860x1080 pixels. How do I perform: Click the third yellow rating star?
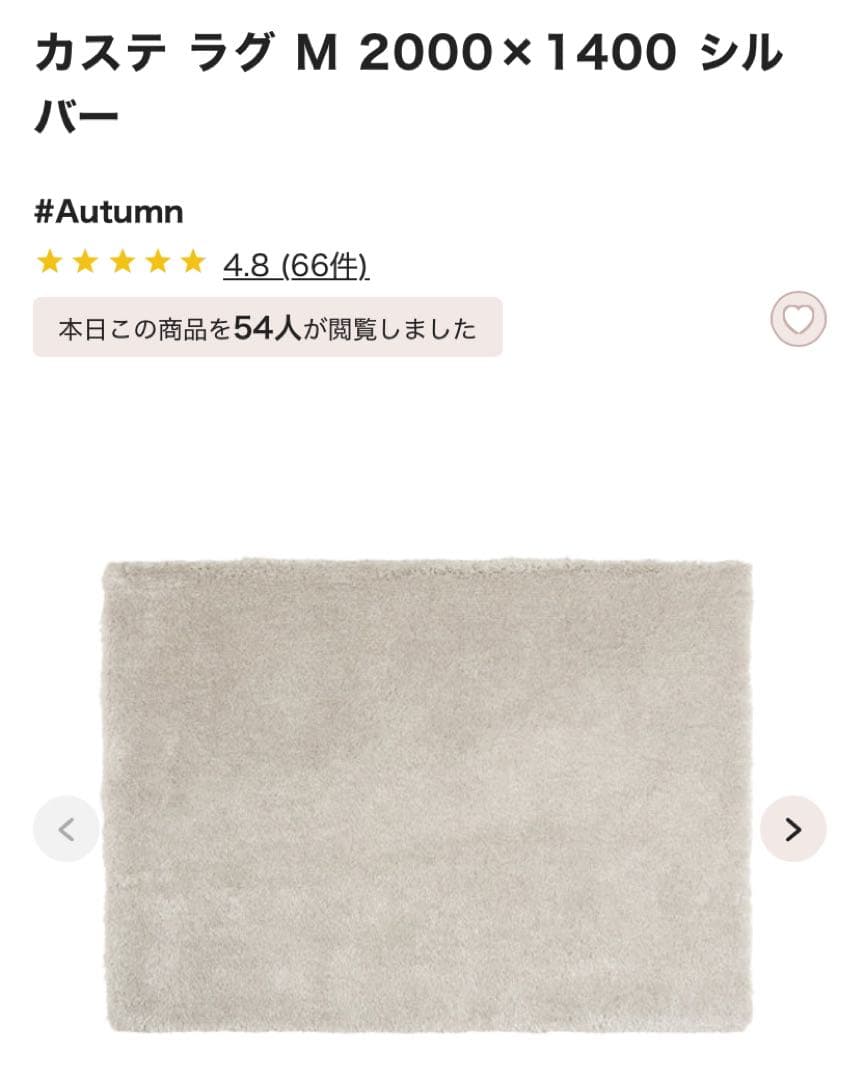122,262
